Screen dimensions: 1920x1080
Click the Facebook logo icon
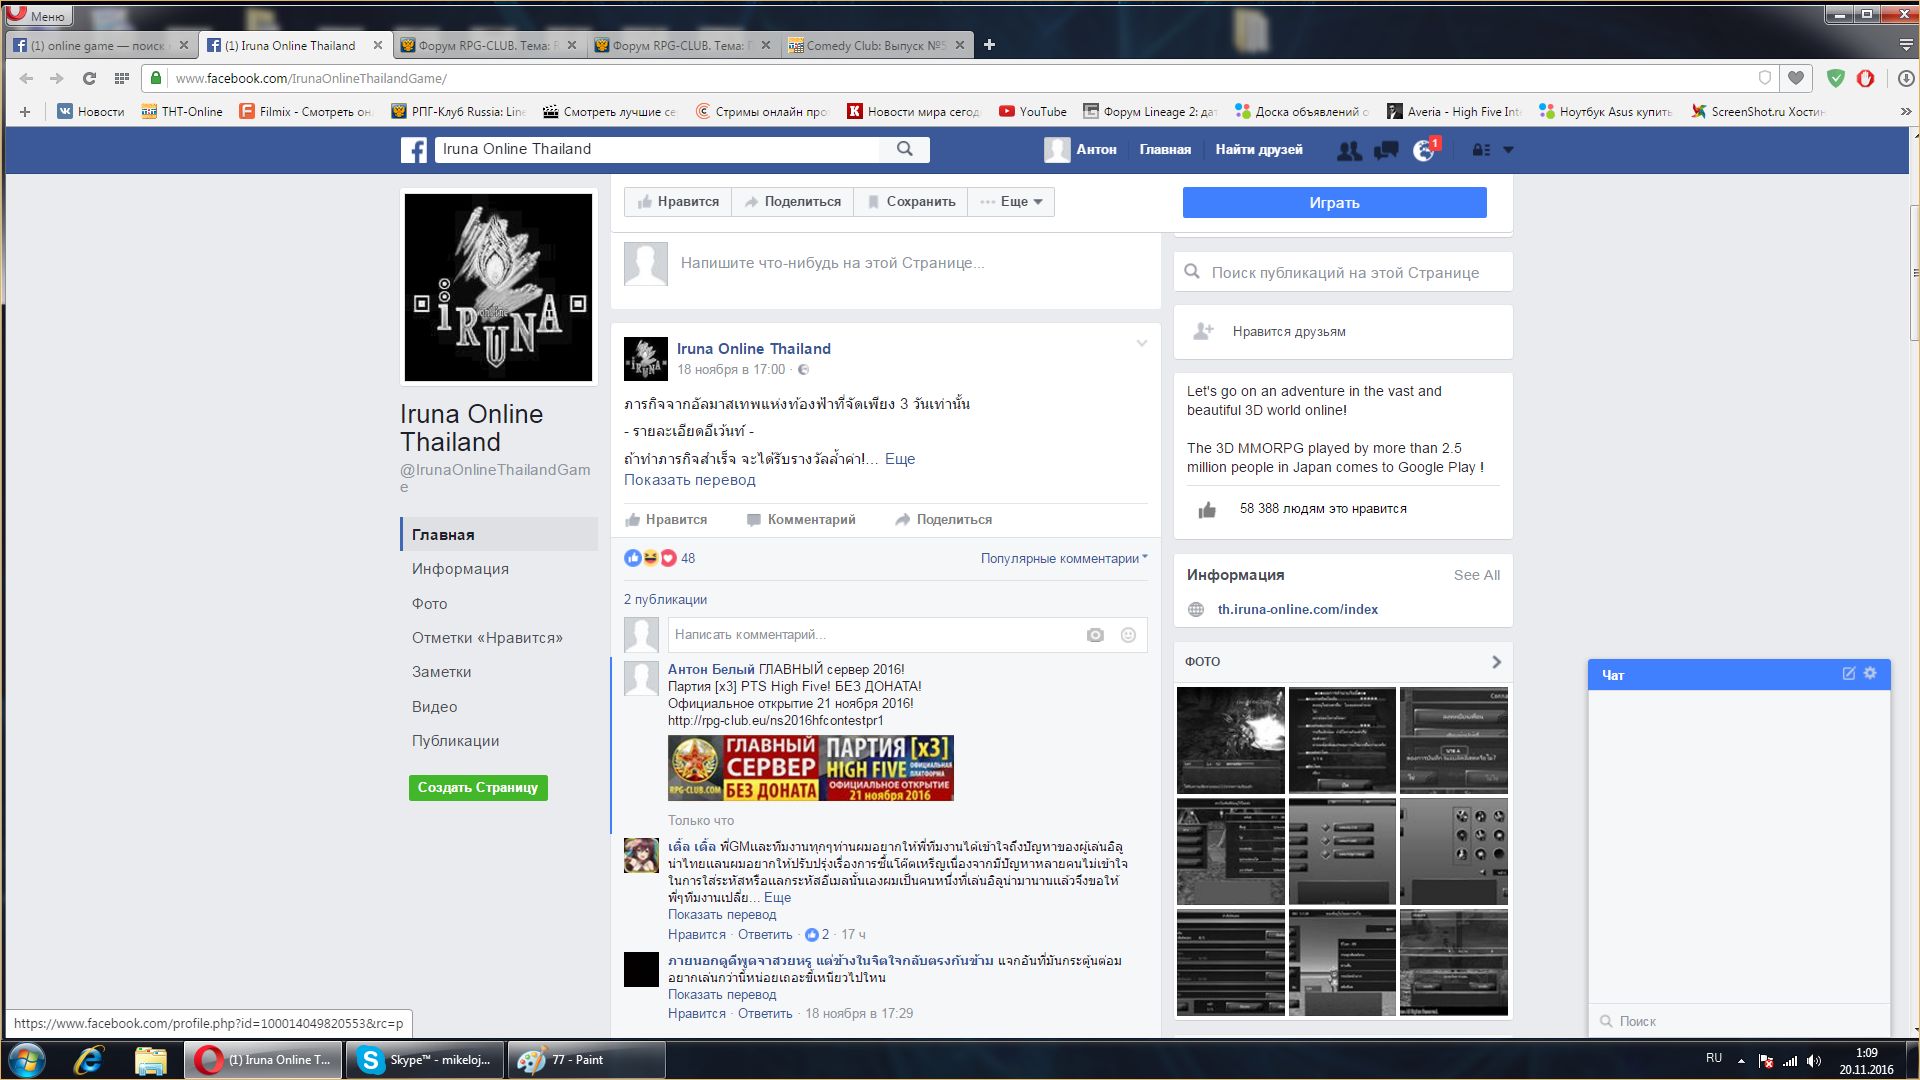(414, 150)
